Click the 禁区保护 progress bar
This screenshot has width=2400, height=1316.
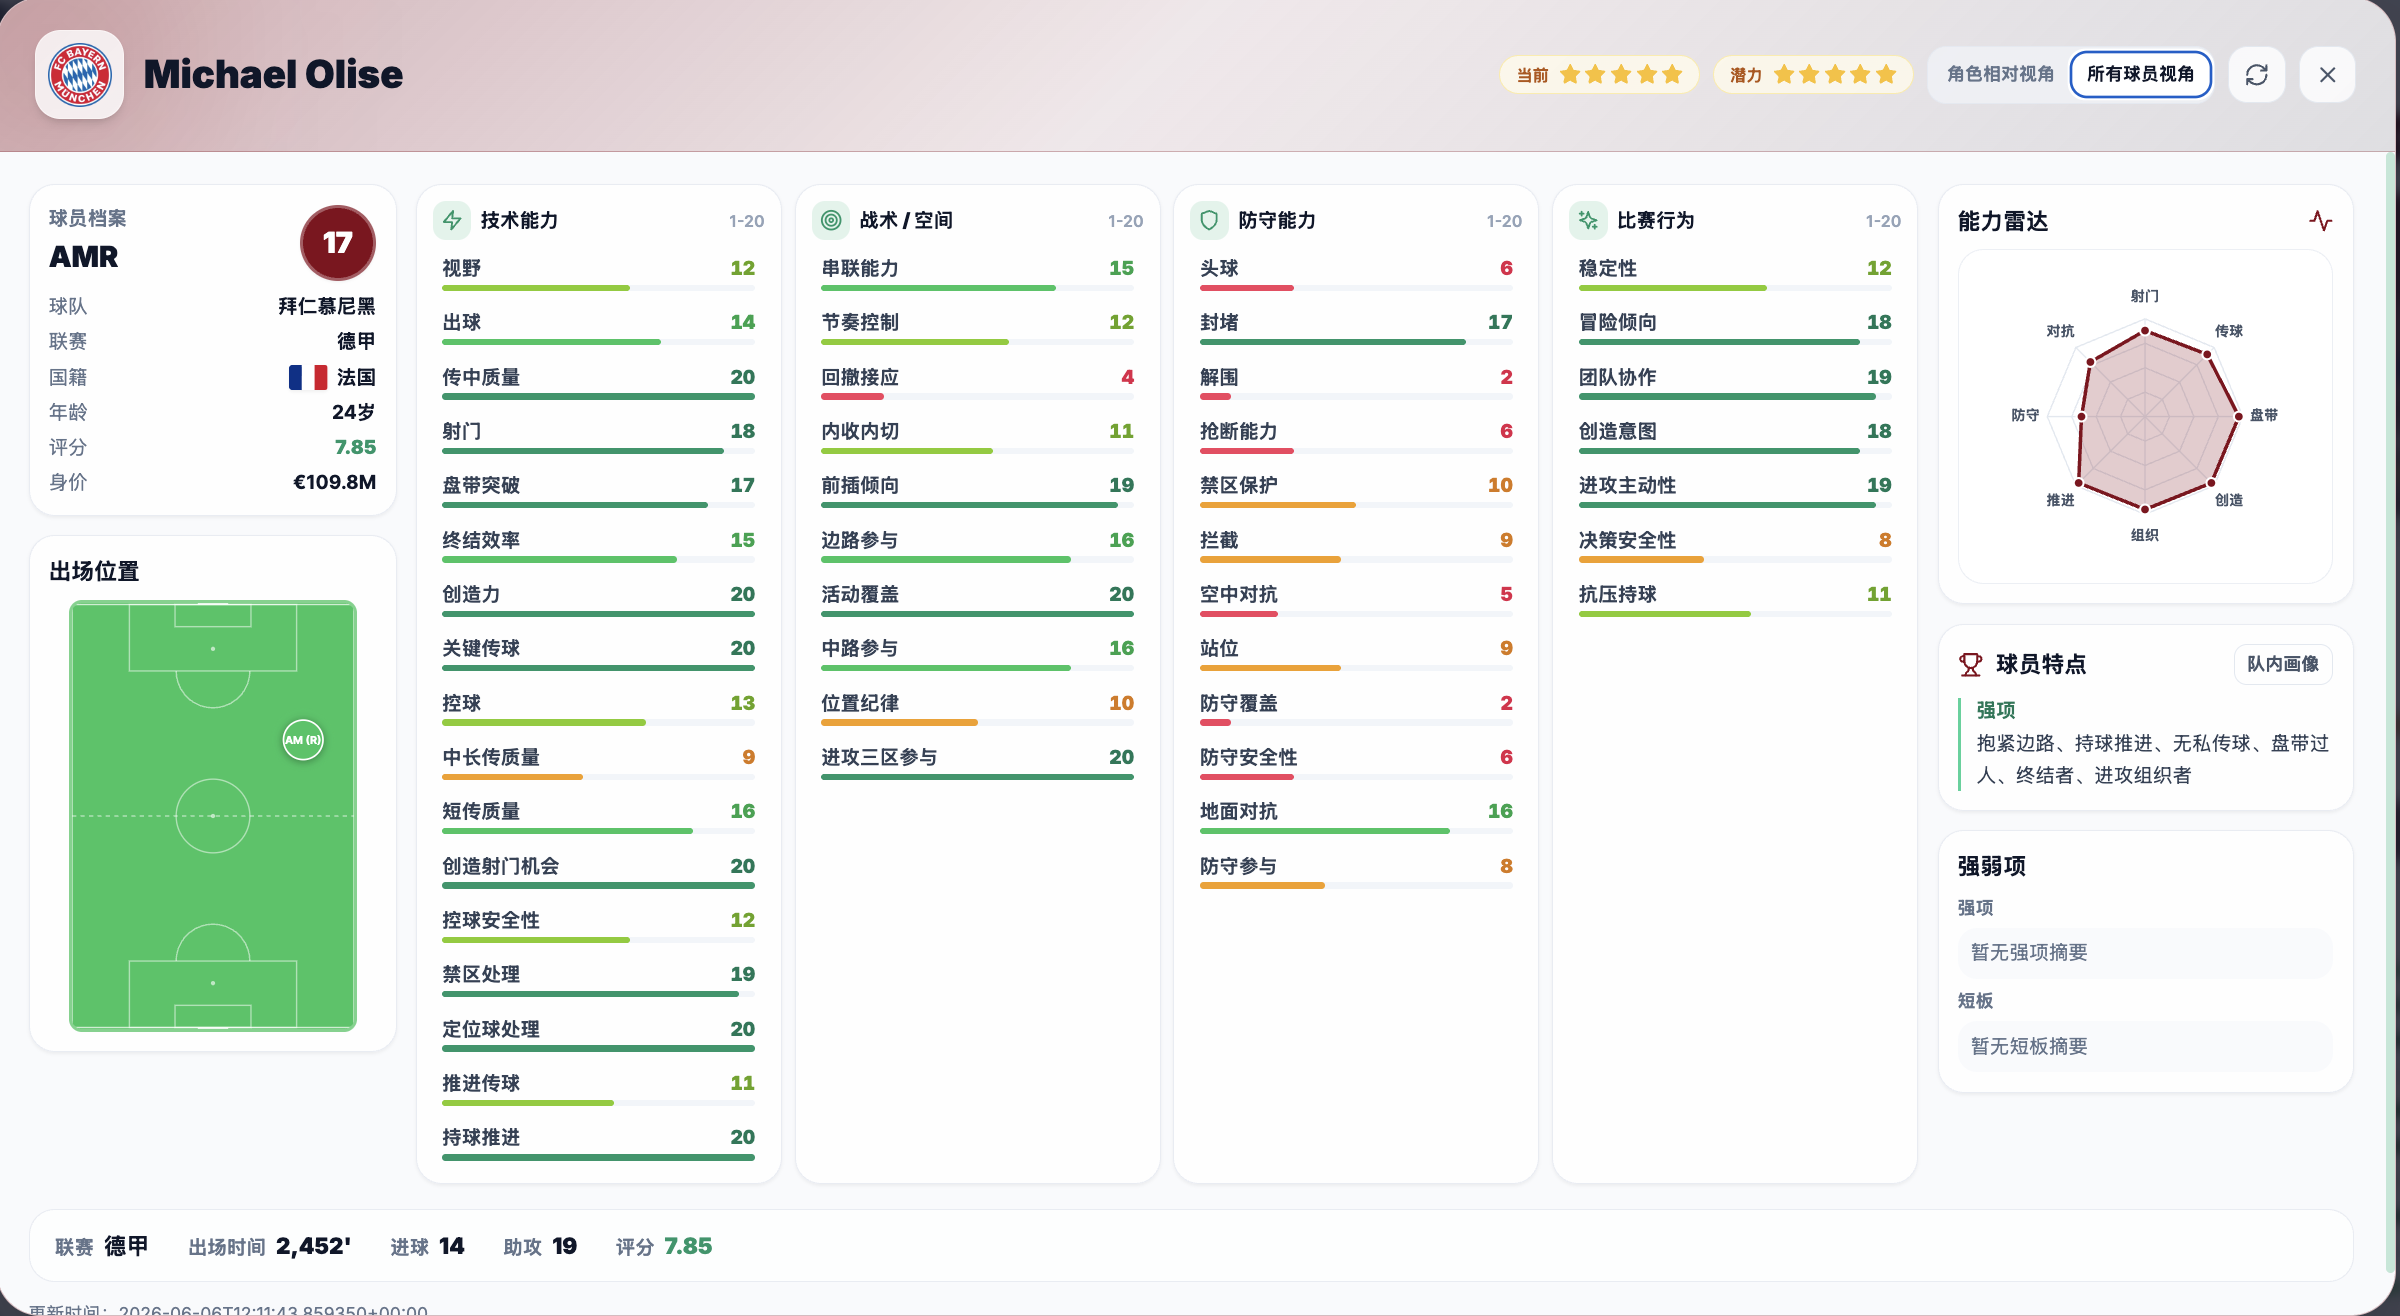(x=1356, y=505)
